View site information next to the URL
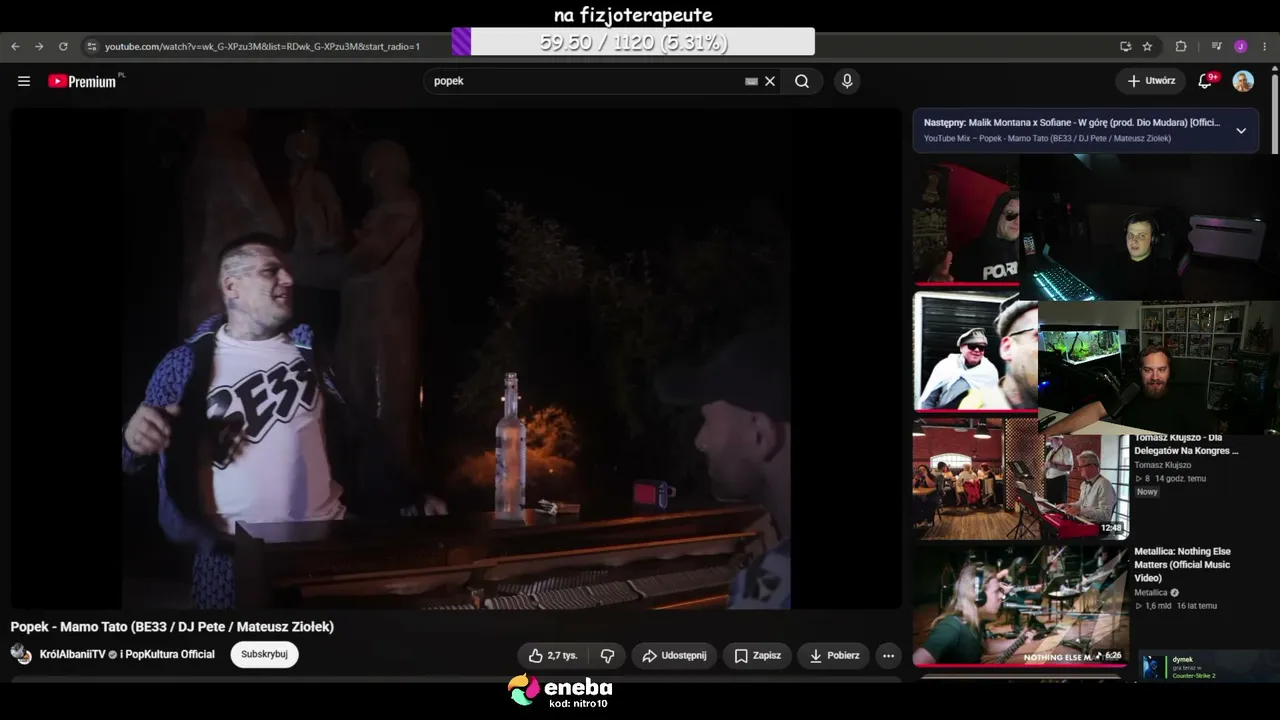The image size is (1280, 720). [x=91, y=46]
